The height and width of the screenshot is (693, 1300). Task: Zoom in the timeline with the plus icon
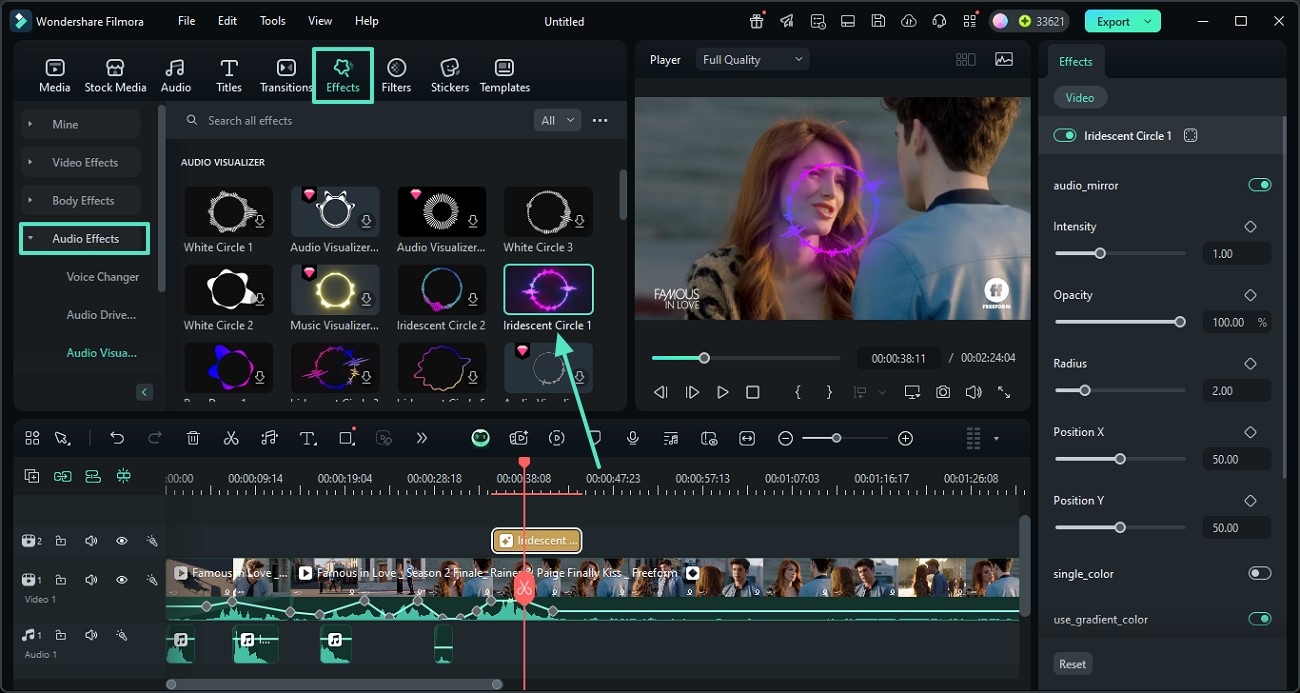905,438
